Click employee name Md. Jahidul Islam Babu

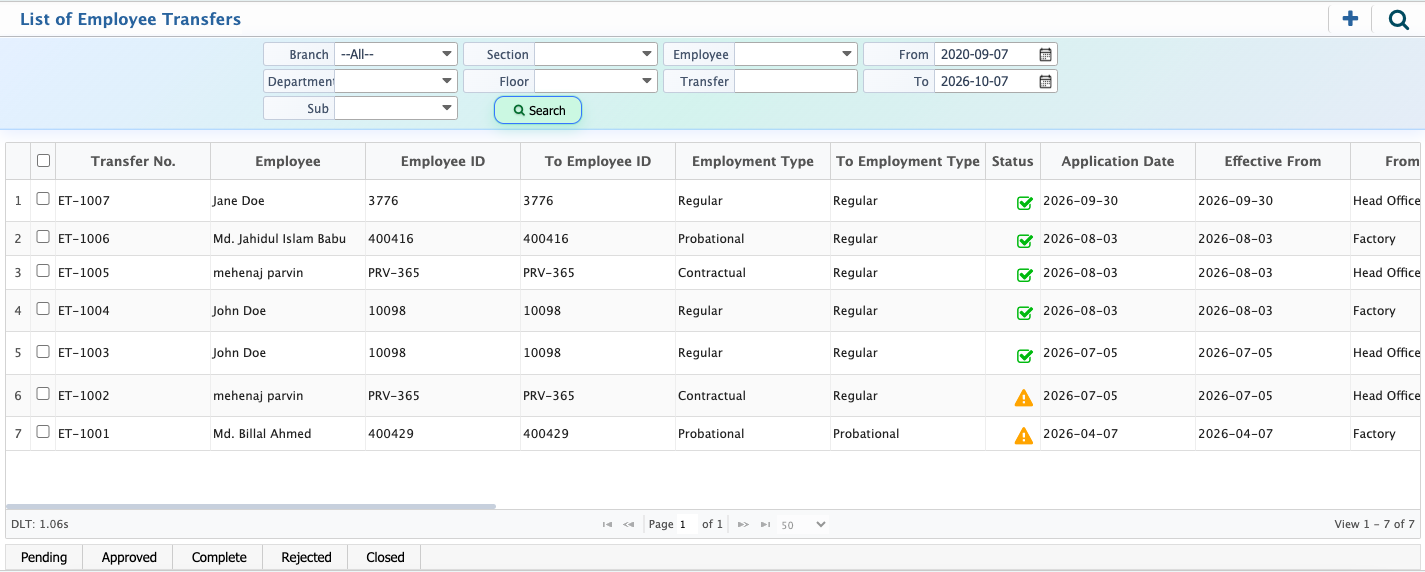(279, 239)
